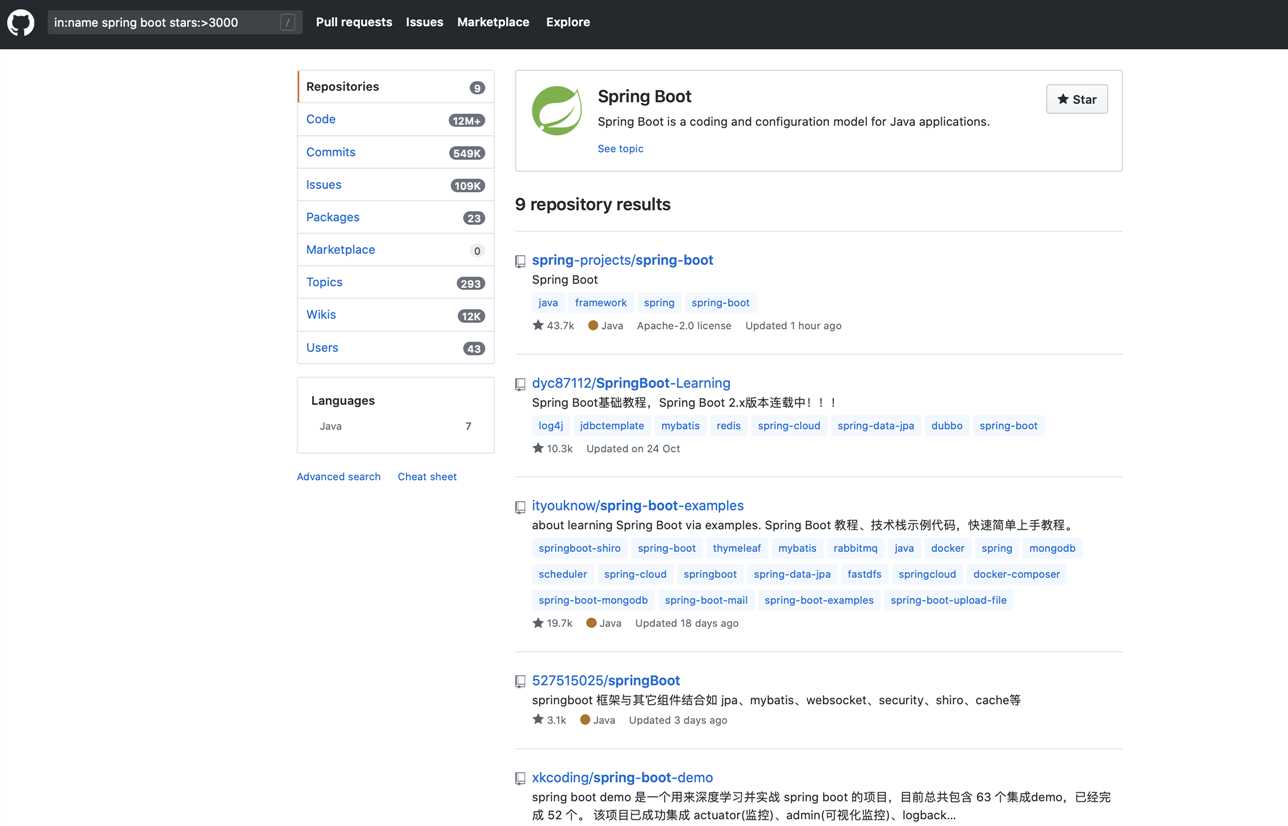1288x826 pixels.
Task: Click the fastdfs topic tag
Action: 865,575
